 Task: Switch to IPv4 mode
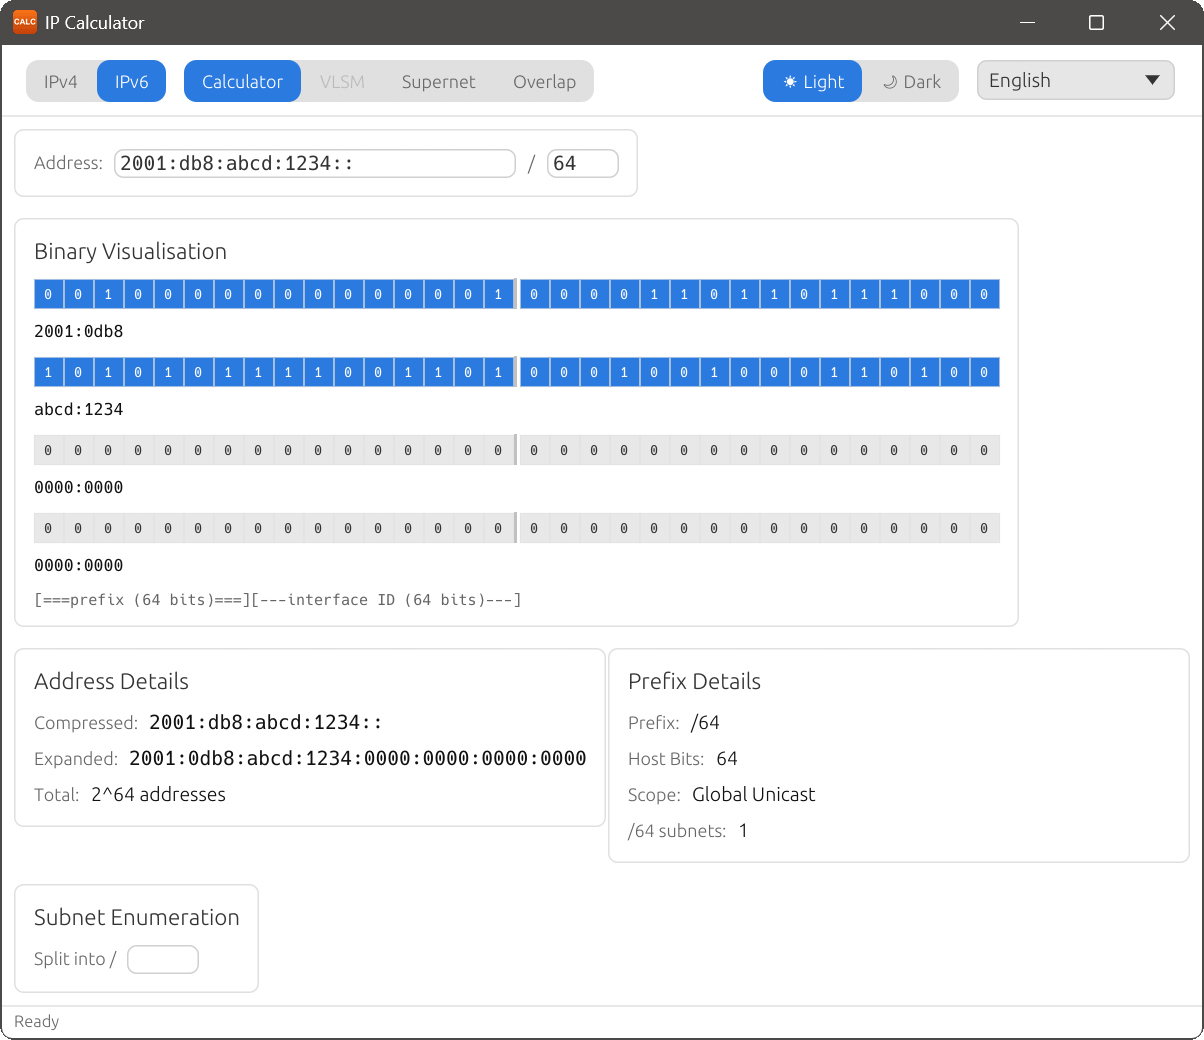tap(60, 81)
